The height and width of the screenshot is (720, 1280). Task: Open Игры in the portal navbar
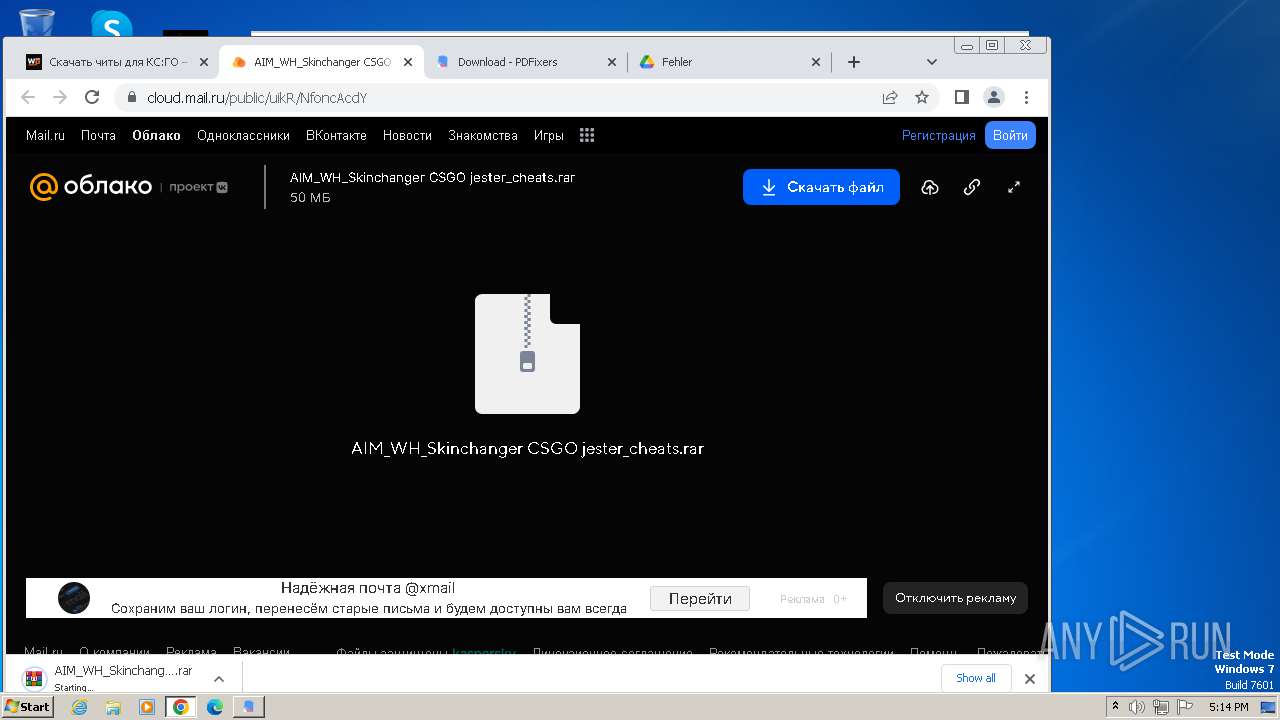[x=548, y=135]
